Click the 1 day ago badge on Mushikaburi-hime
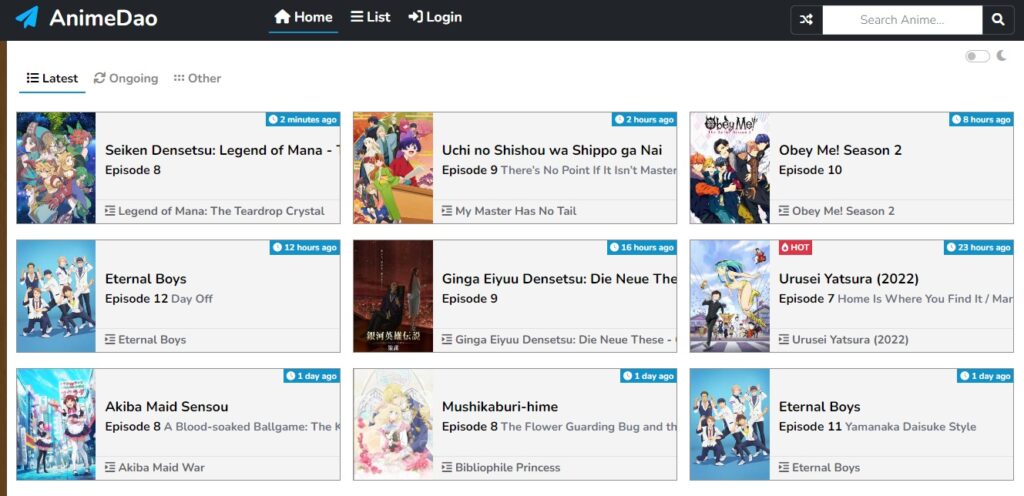The width and height of the screenshot is (1024, 496). pyautogui.click(x=648, y=376)
